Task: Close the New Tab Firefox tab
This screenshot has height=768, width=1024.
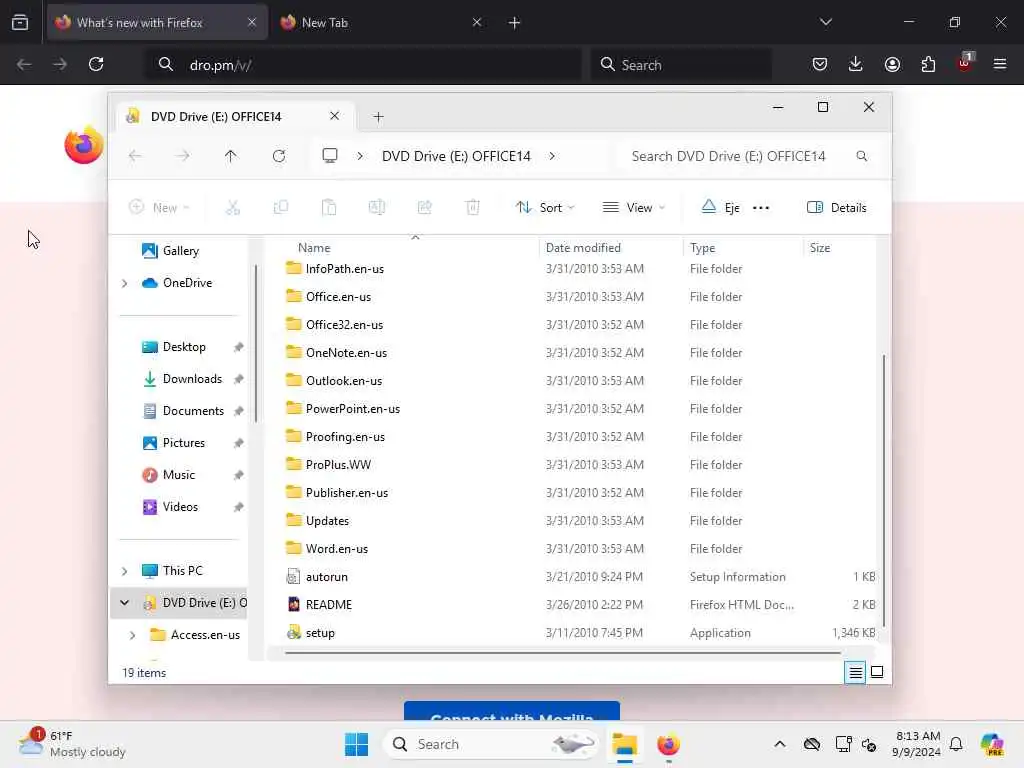Action: (x=477, y=22)
